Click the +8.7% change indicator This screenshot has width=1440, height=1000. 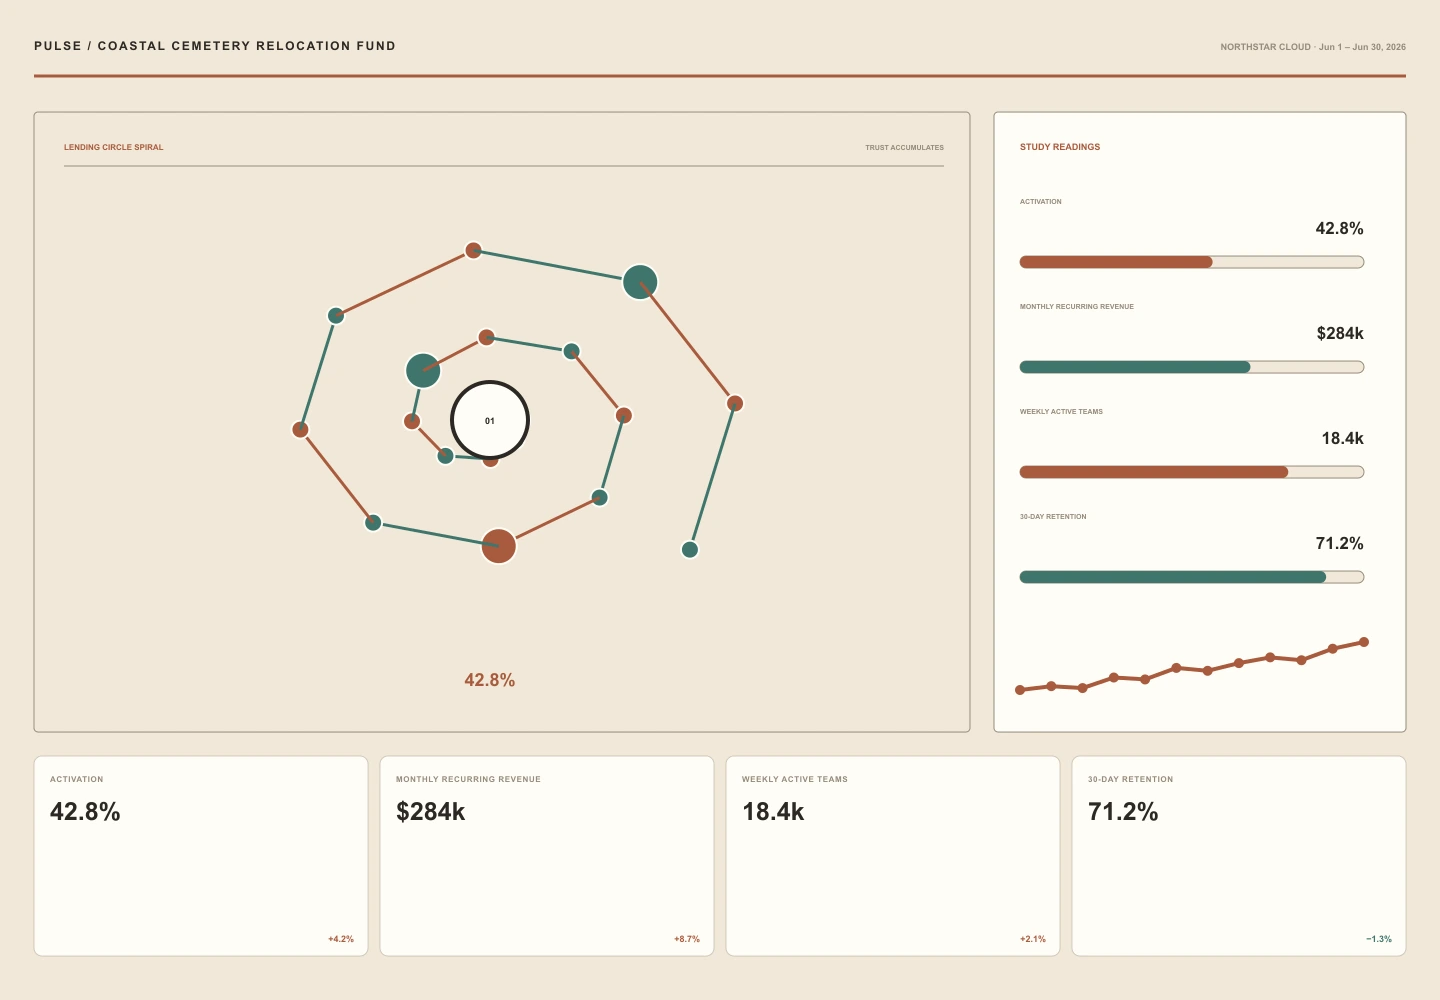point(687,939)
